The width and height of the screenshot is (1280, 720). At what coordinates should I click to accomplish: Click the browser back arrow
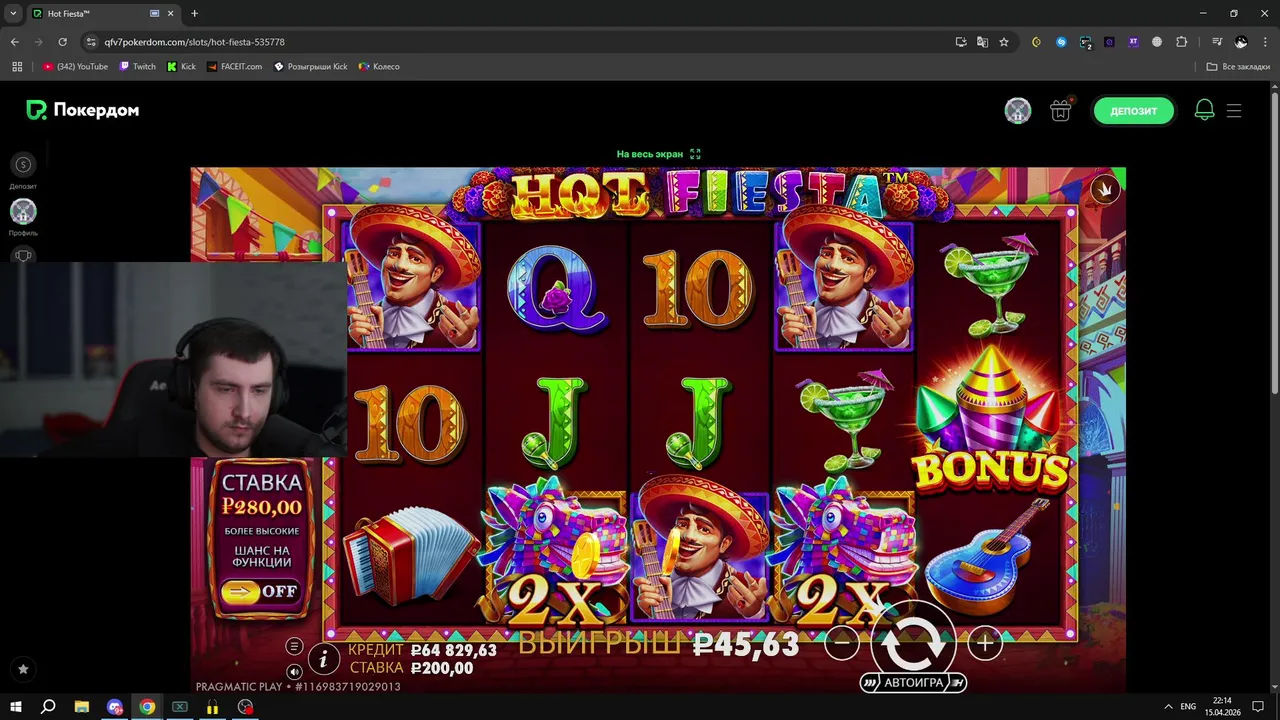click(x=14, y=42)
